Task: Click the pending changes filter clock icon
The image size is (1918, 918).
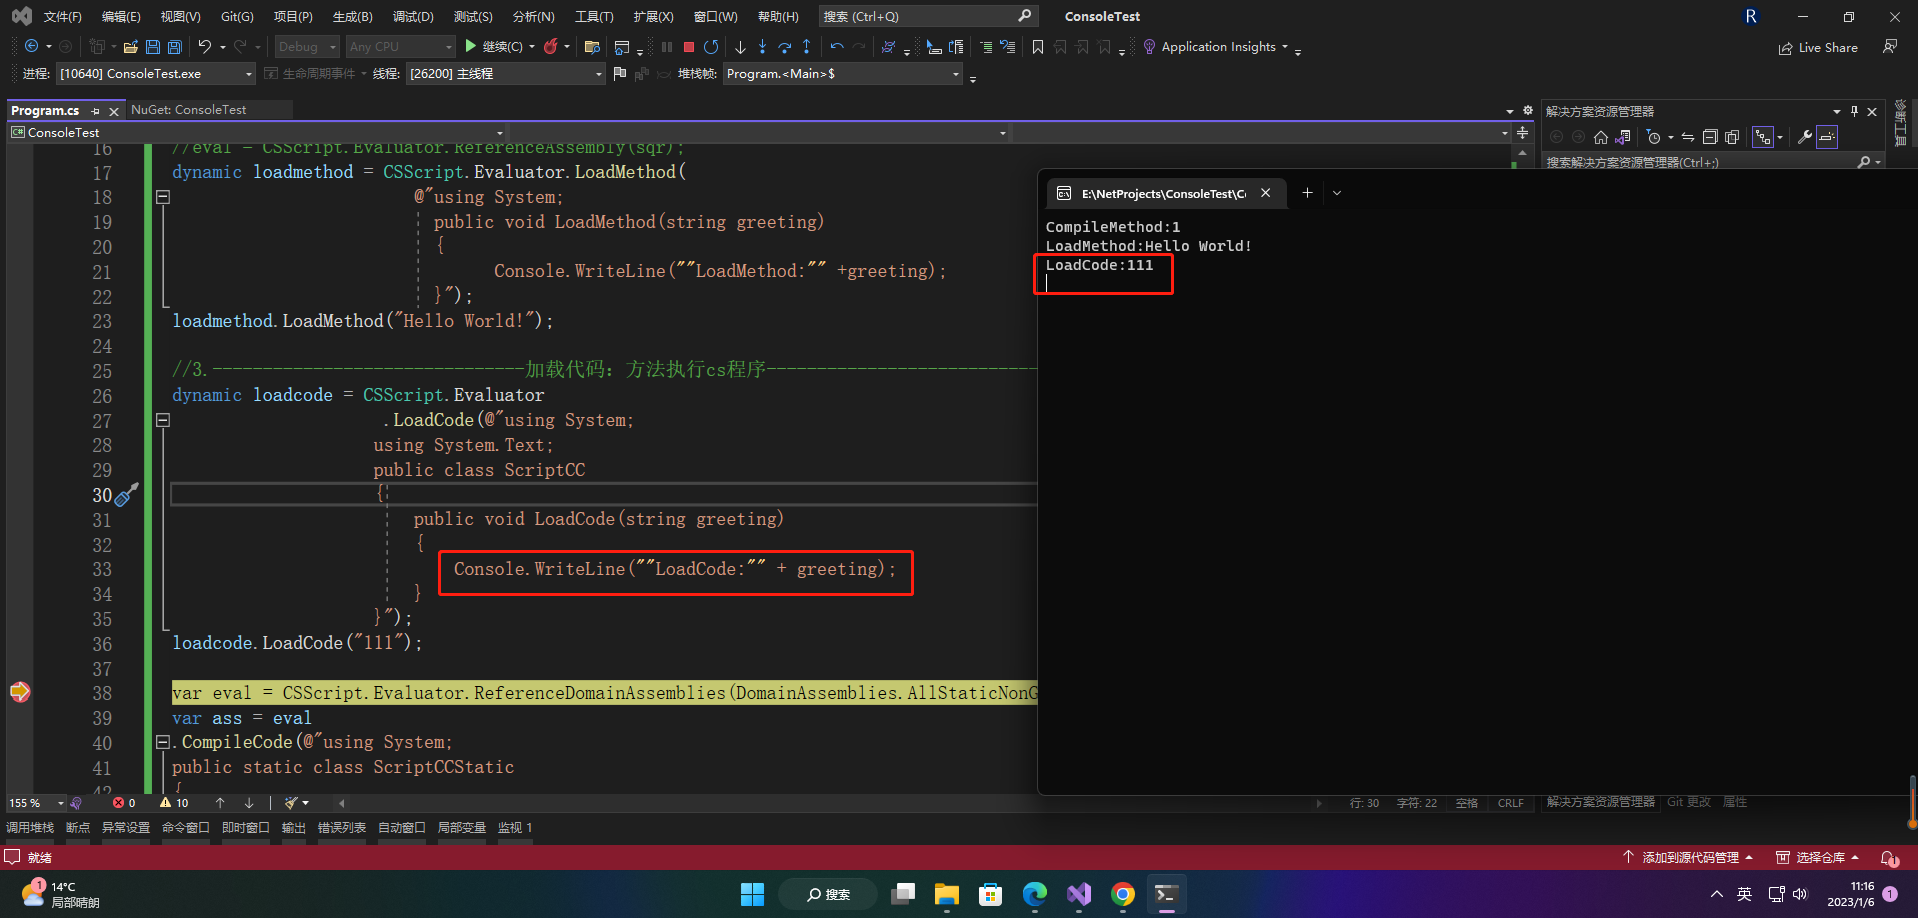Action: click(x=1653, y=137)
